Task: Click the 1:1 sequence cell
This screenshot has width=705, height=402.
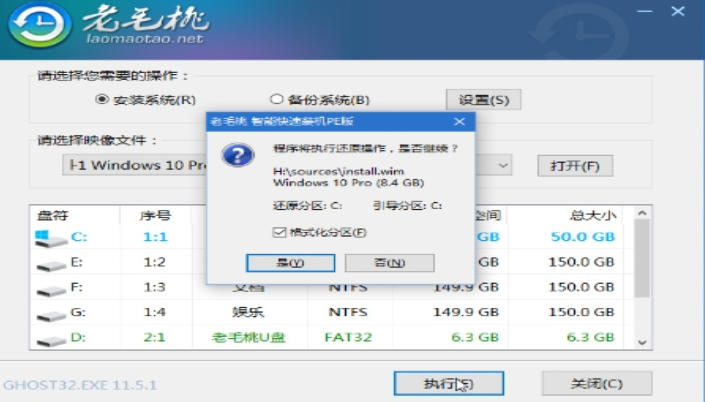Action: [x=155, y=237]
